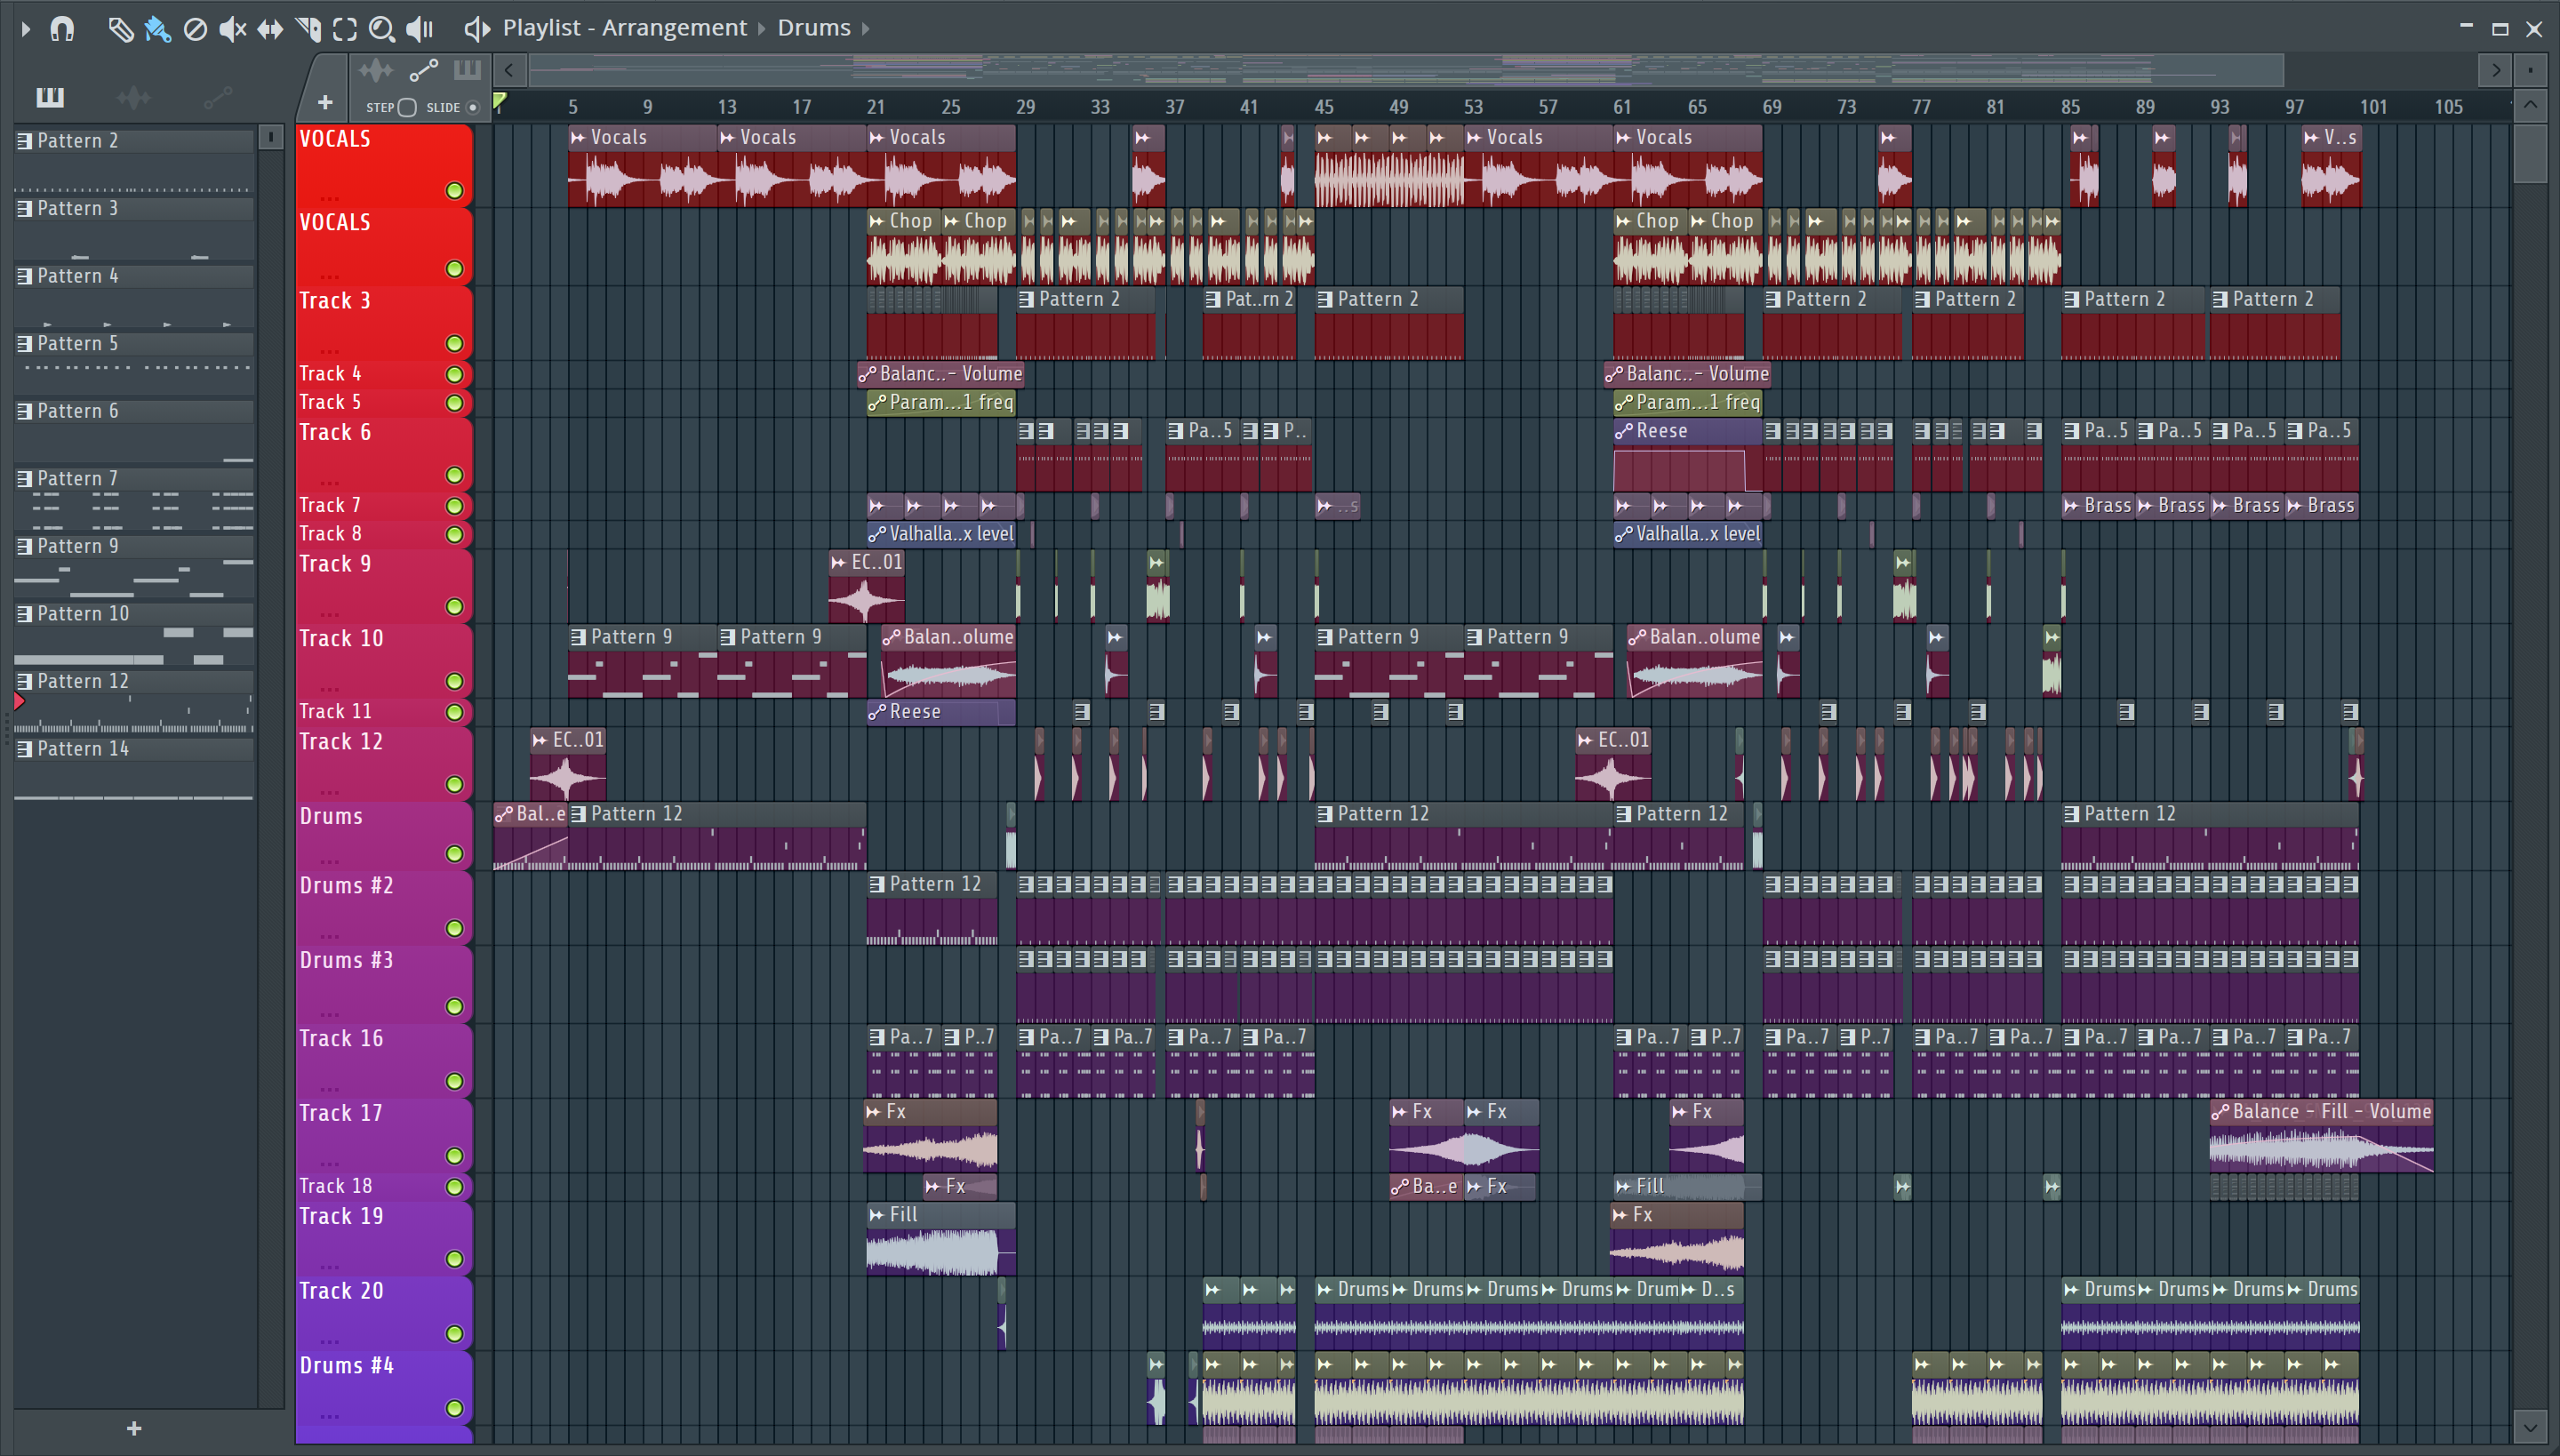
Task: Click the vertical scrollbar thumb
Action: coord(2530,152)
